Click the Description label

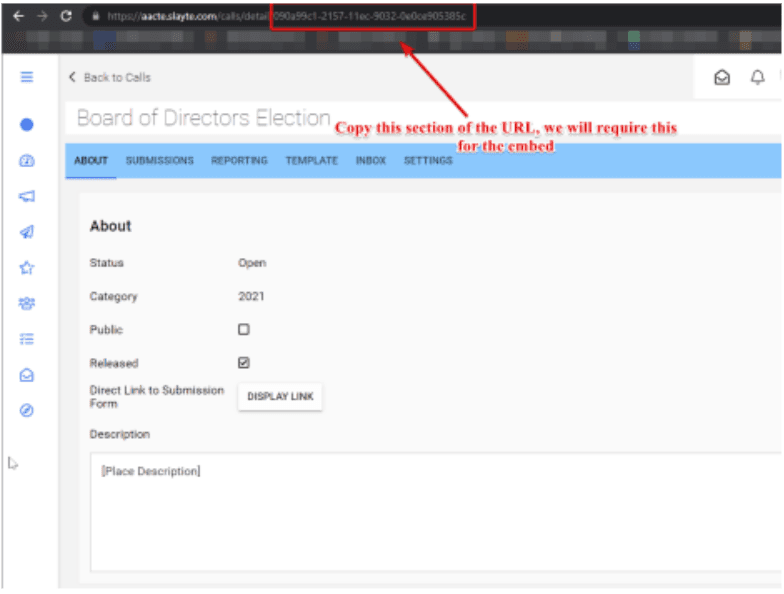[x=120, y=434]
